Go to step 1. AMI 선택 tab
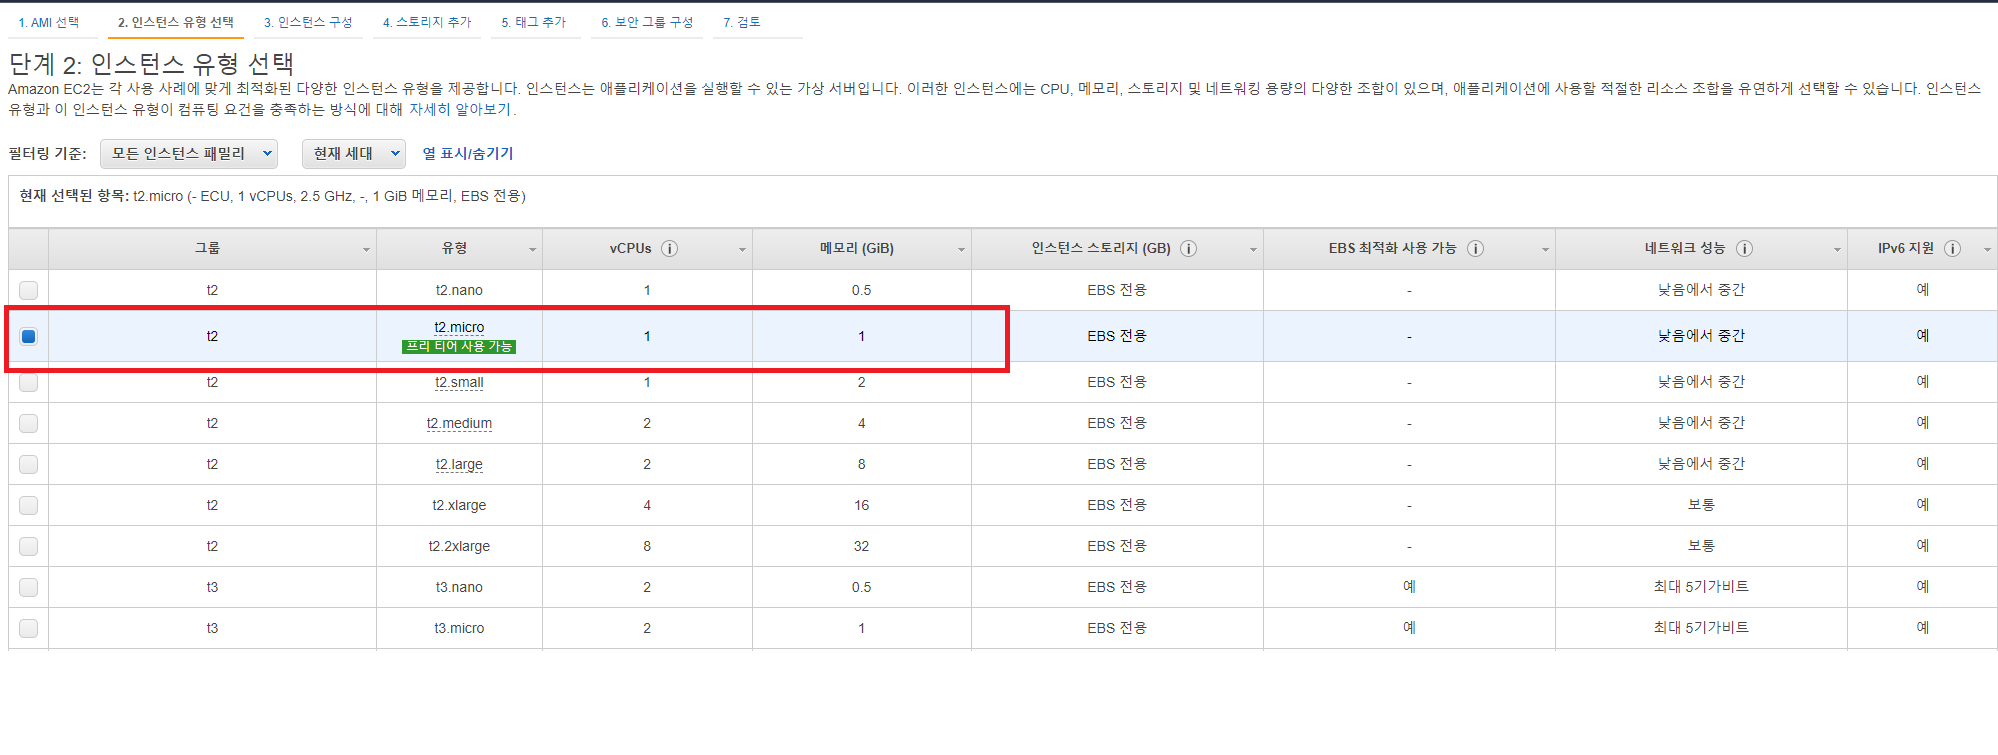This screenshot has width=1998, height=755. [48, 22]
